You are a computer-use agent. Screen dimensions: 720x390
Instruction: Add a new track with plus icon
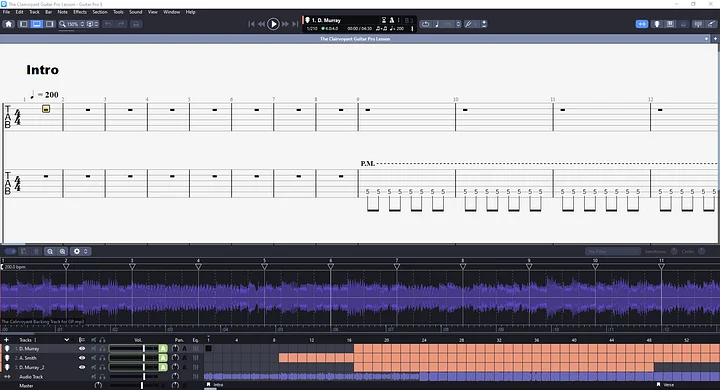pyautogui.click(x=6, y=340)
